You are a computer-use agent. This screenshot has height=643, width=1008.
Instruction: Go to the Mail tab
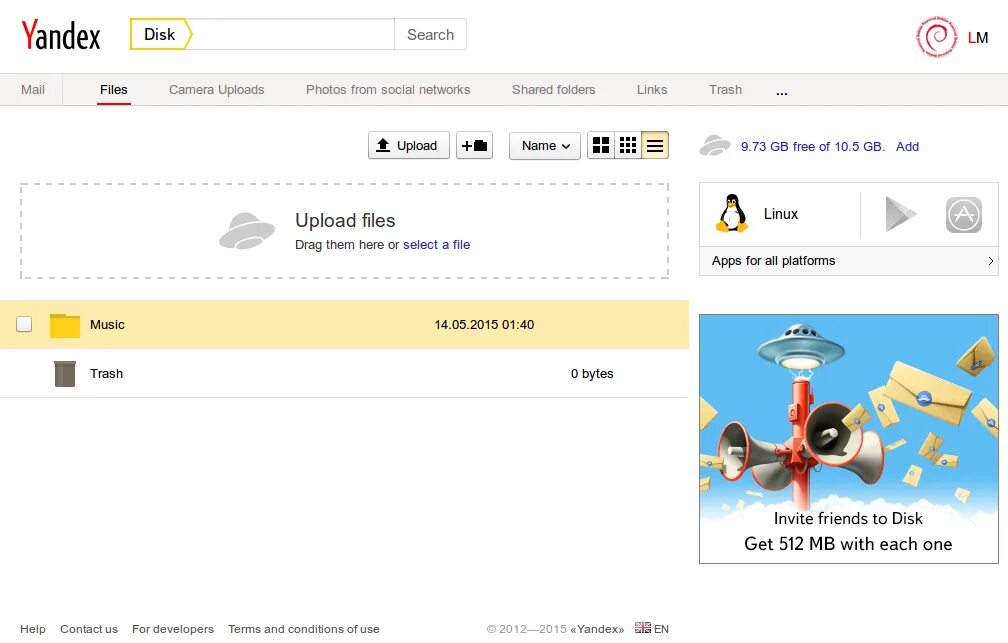(x=32, y=89)
